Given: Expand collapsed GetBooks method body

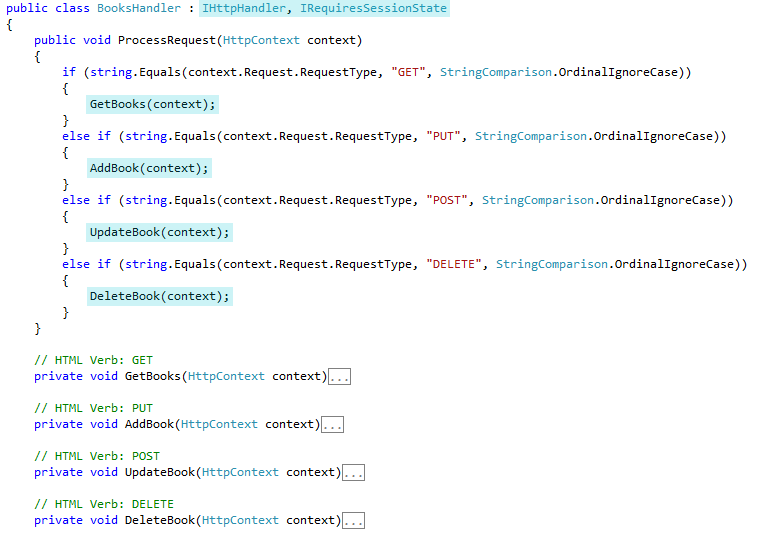Looking at the screenshot, I should coord(339,377).
